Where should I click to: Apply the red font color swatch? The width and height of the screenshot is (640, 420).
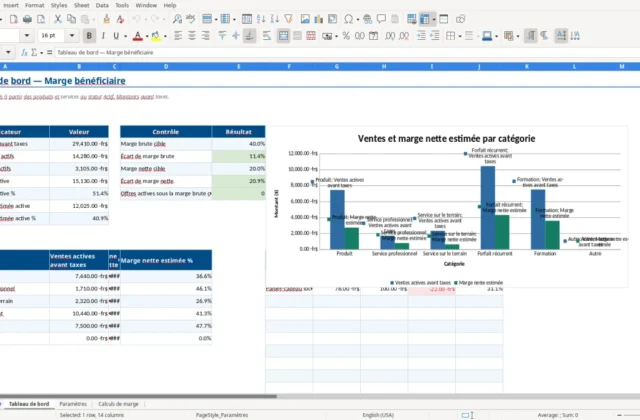point(138,36)
